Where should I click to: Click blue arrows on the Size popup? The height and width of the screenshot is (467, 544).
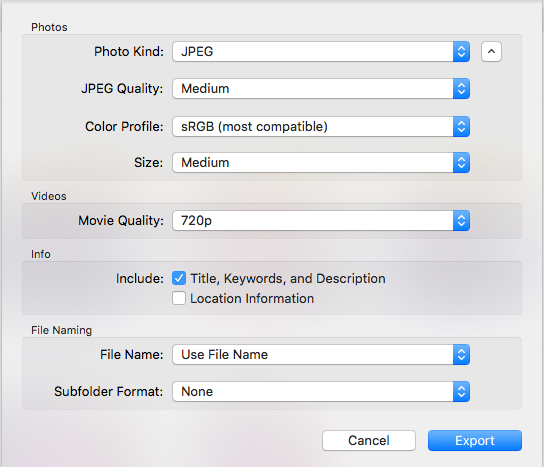click(x=461, y=163)
